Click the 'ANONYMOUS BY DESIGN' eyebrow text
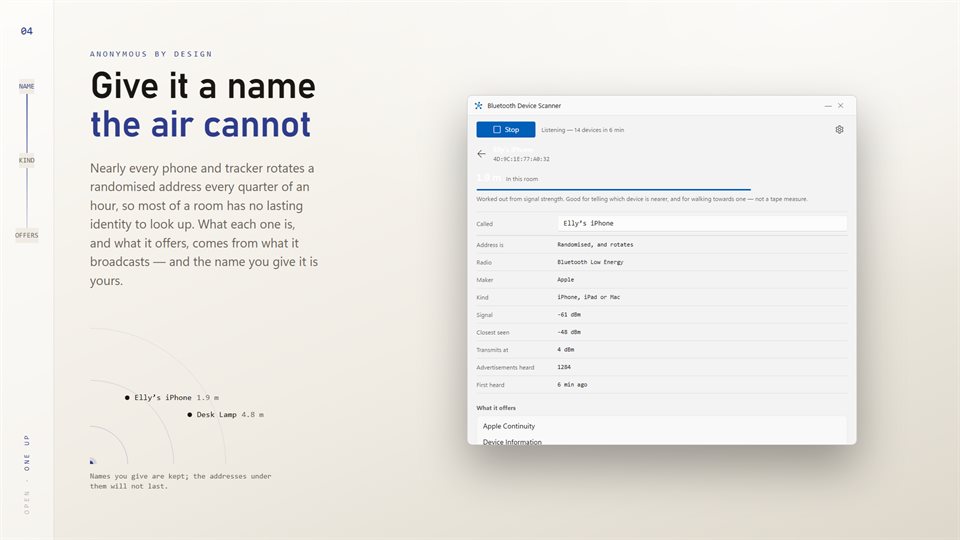Image resolution: width=960 pixels, height=540 pixels. pos(151,54)
